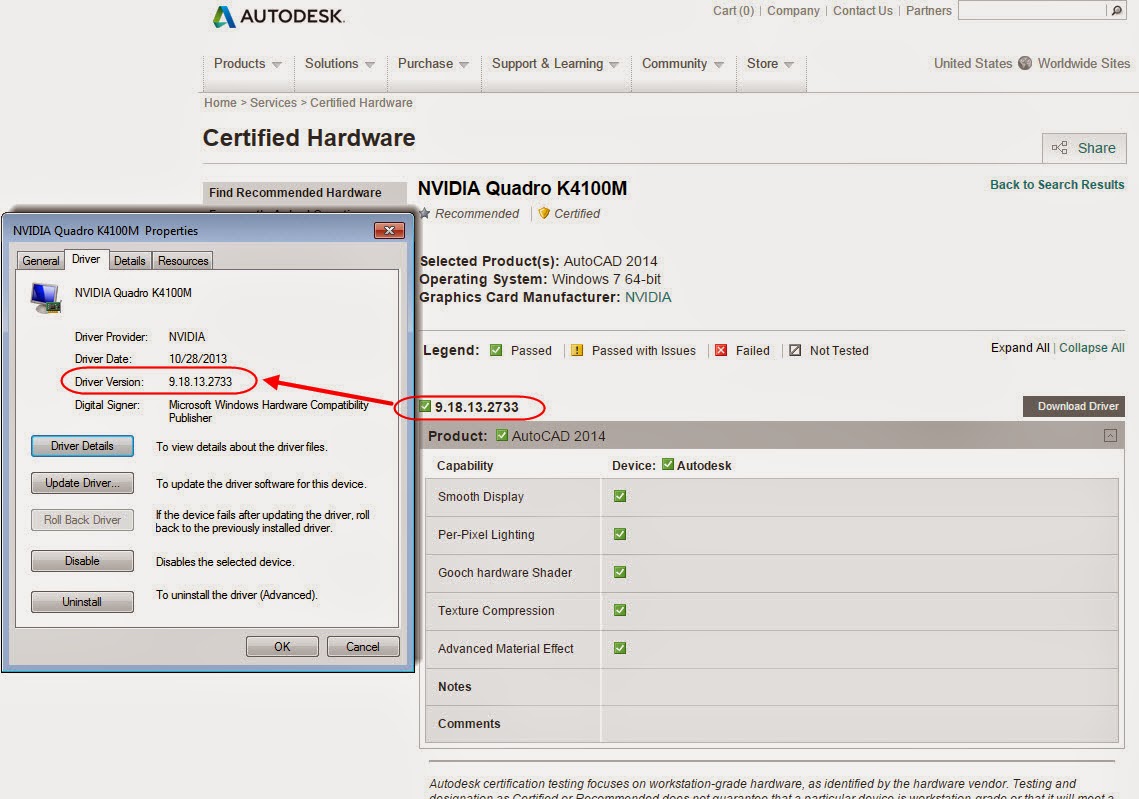The width and height of the screenshot is (1139, 799).
Task: Click the NVIDIA manufacturer link
Action: point(648,297)
